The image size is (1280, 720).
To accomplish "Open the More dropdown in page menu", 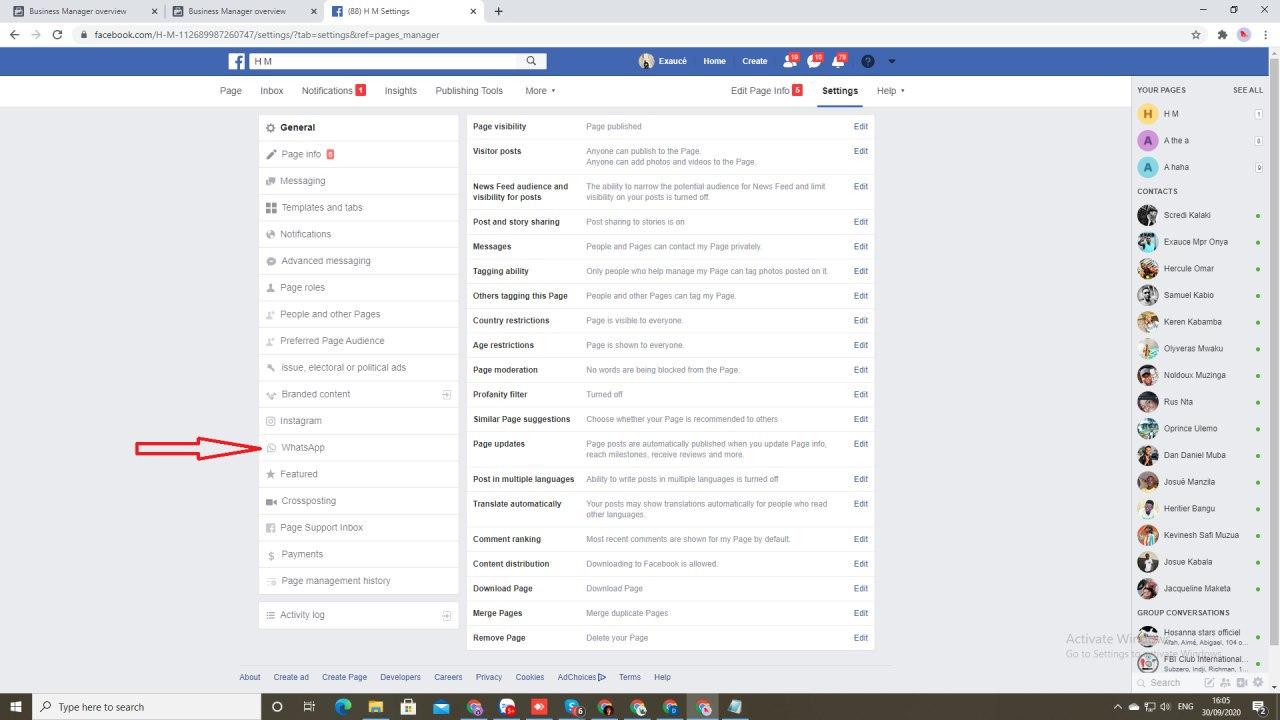I will pos(540,91).
